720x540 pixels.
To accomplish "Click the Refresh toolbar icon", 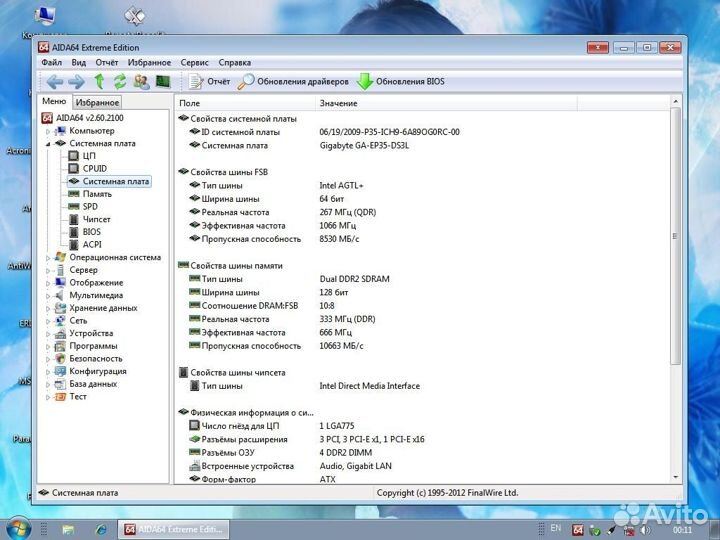I will pos(120,82).
